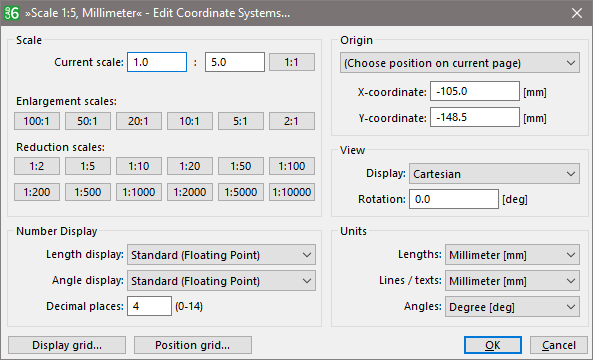Open the Origin position dropdown
This screenshot has height=360, width=593.
(459, 63)
